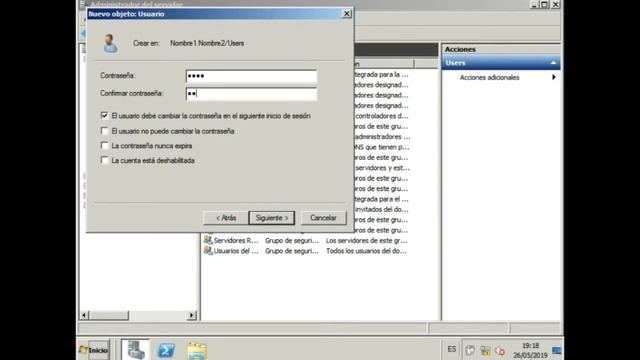The width and height of the screenshot is (640, 360).
Task: Click the Servidores R... group icon
Action: [208, 240]
